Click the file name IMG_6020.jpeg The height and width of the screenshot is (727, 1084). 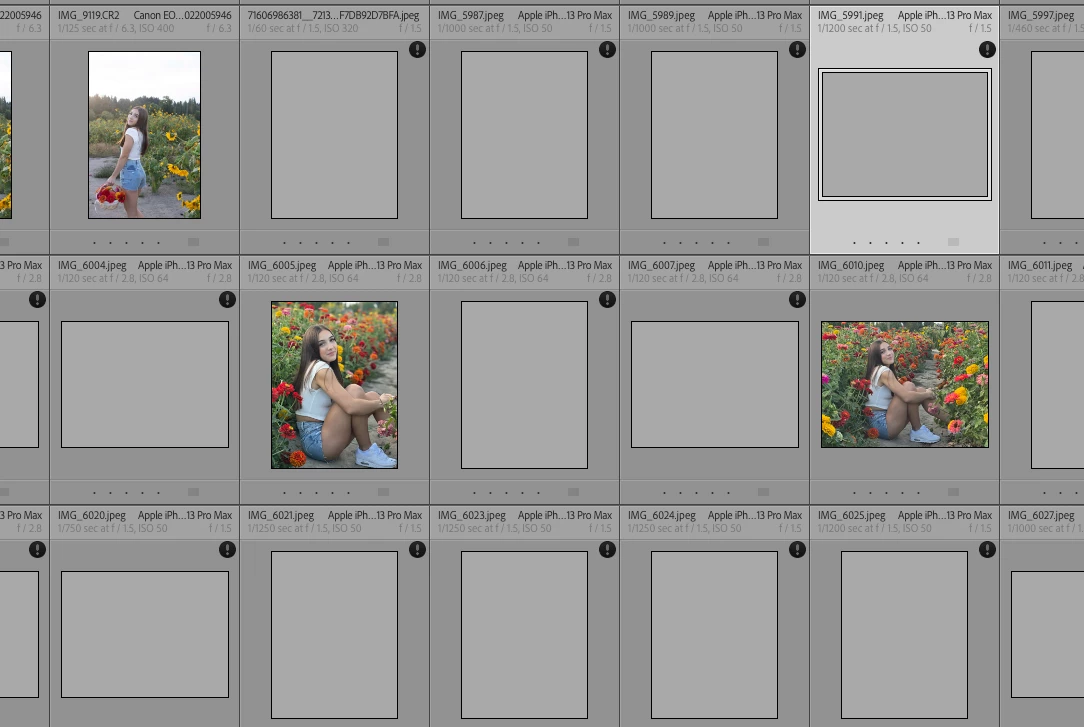92,516
